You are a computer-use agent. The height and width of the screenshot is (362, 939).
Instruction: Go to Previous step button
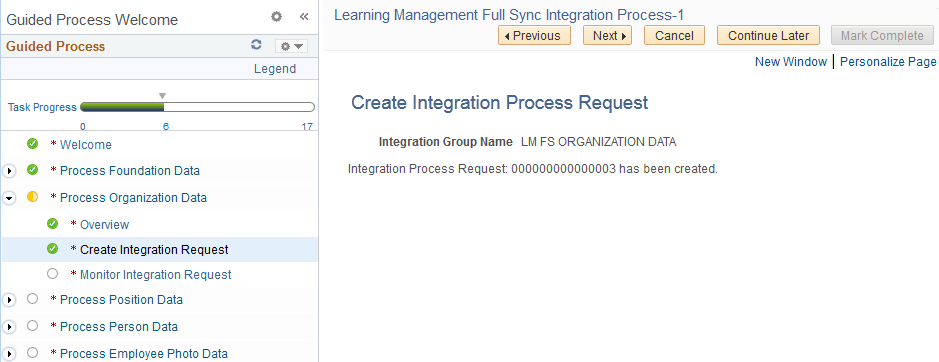pos(534,35)
